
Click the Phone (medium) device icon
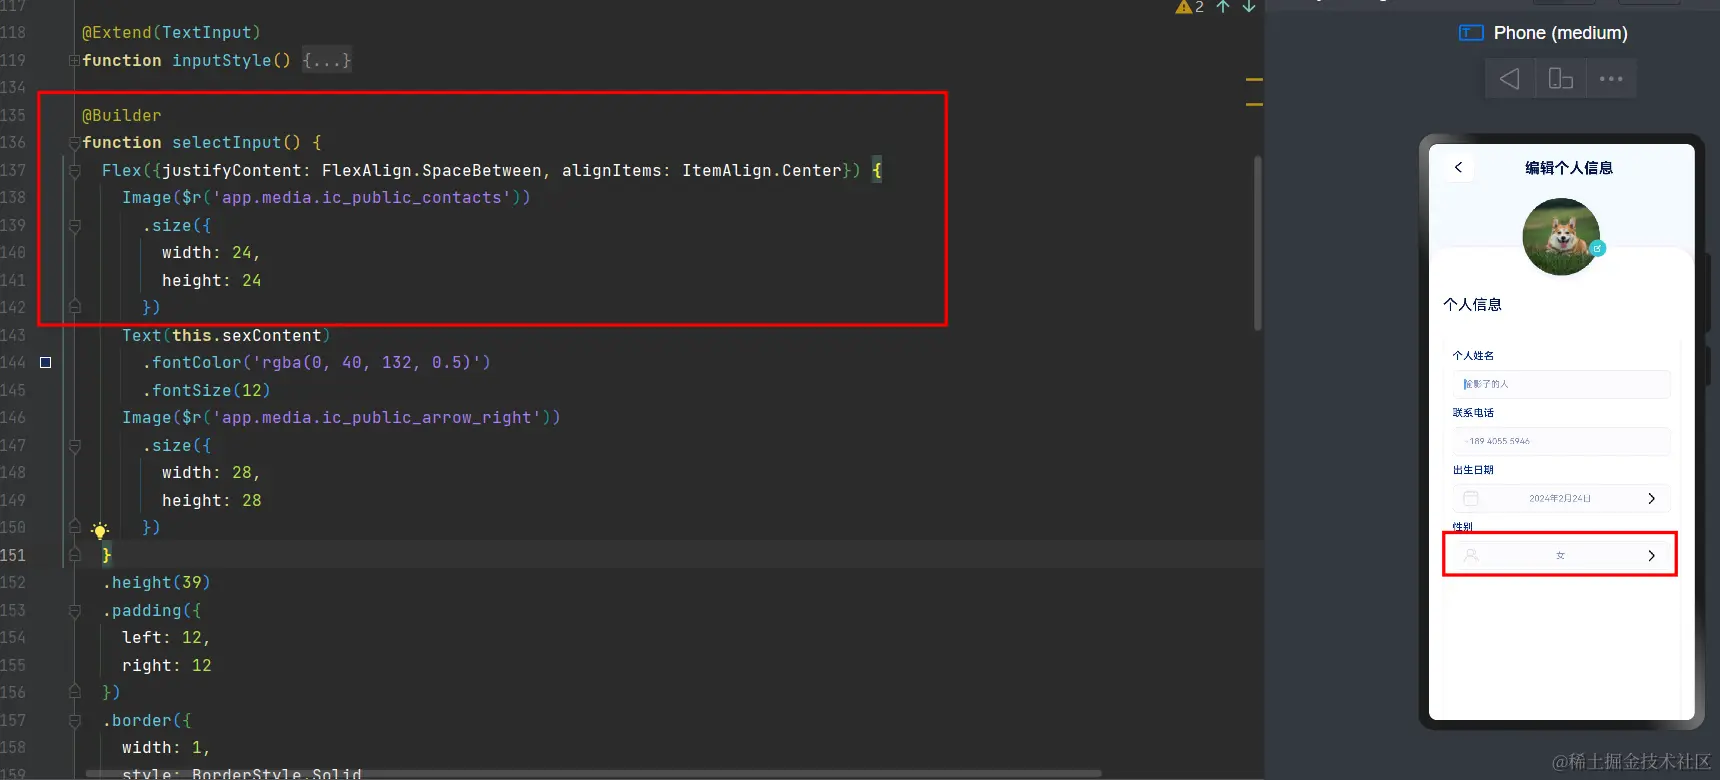pos(1471,33)
